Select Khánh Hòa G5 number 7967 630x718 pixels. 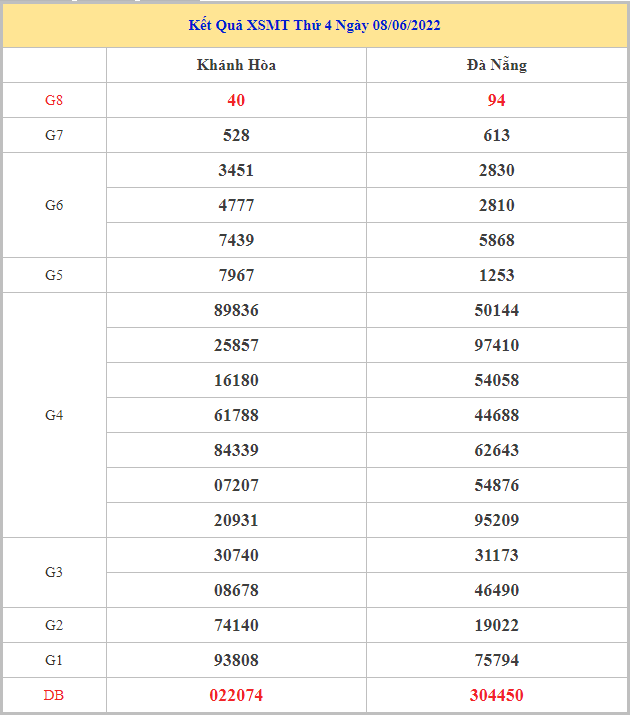tap(236, 275)
